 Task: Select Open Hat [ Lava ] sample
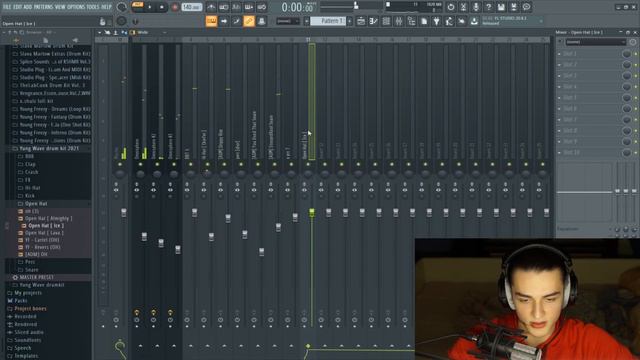click(44, 233)
